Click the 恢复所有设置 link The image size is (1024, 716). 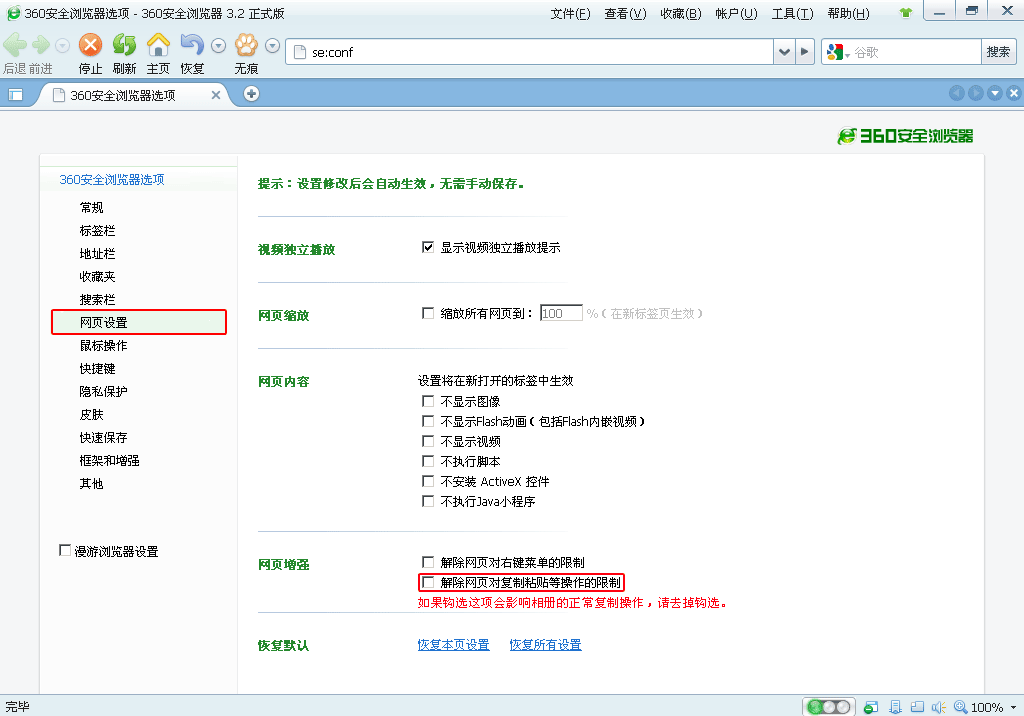pyautogui.click(x=545, y=645)
